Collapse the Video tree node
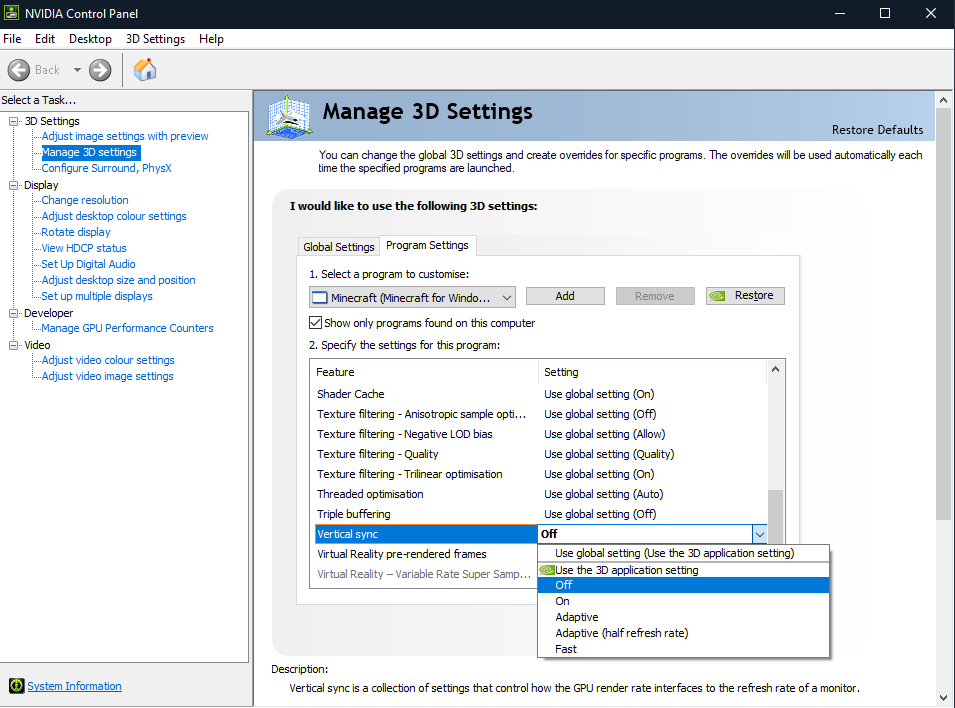This screenshot has height=708, width=955. point(13,345)
